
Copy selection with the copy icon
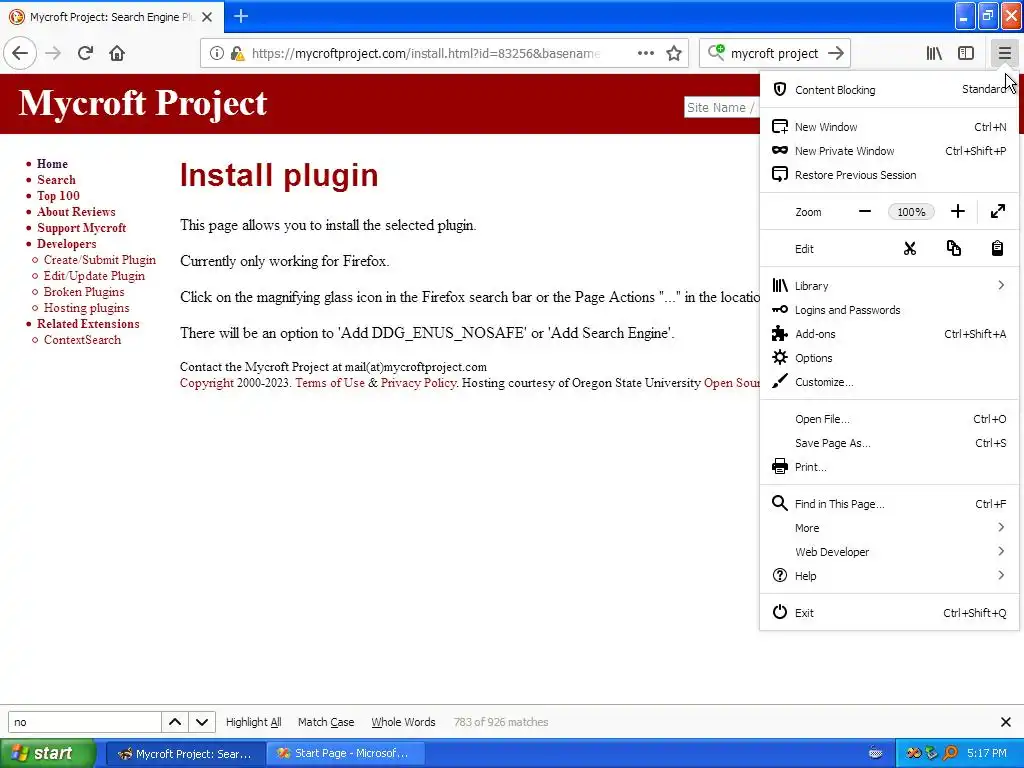pos(953,249)
